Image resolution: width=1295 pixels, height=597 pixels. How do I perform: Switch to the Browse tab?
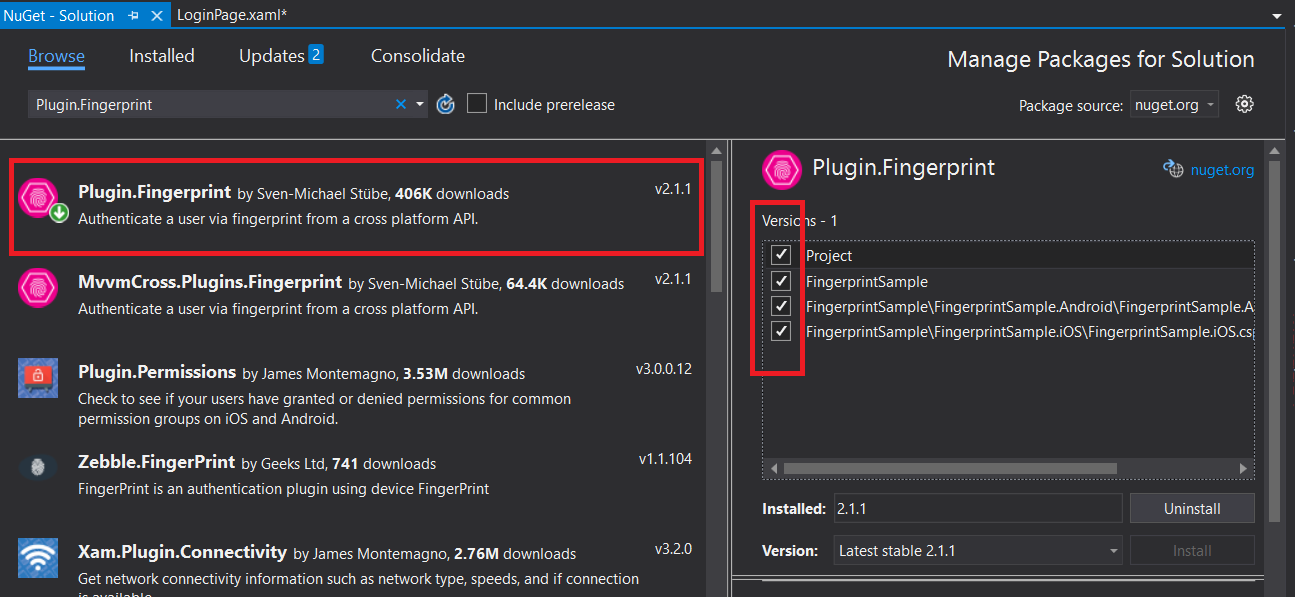pyautogui.click(x=56, y=56)
